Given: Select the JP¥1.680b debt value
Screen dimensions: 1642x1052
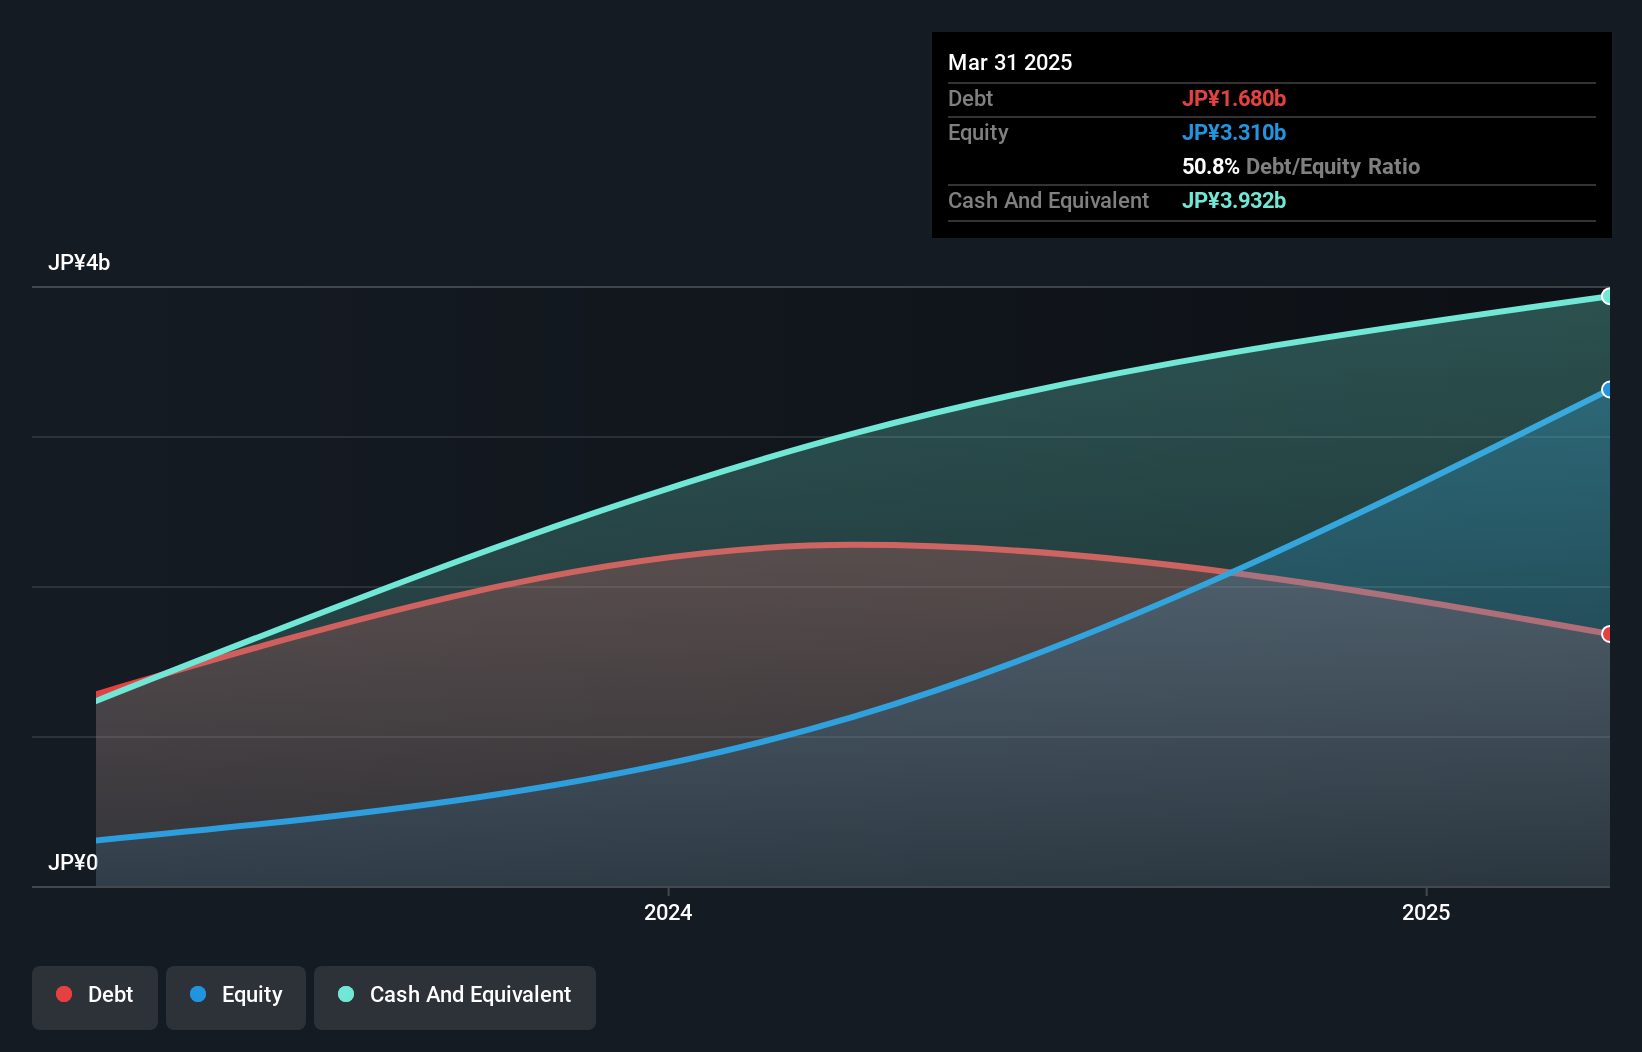Looking at the screenshot, I should [x=1234, y=98].
